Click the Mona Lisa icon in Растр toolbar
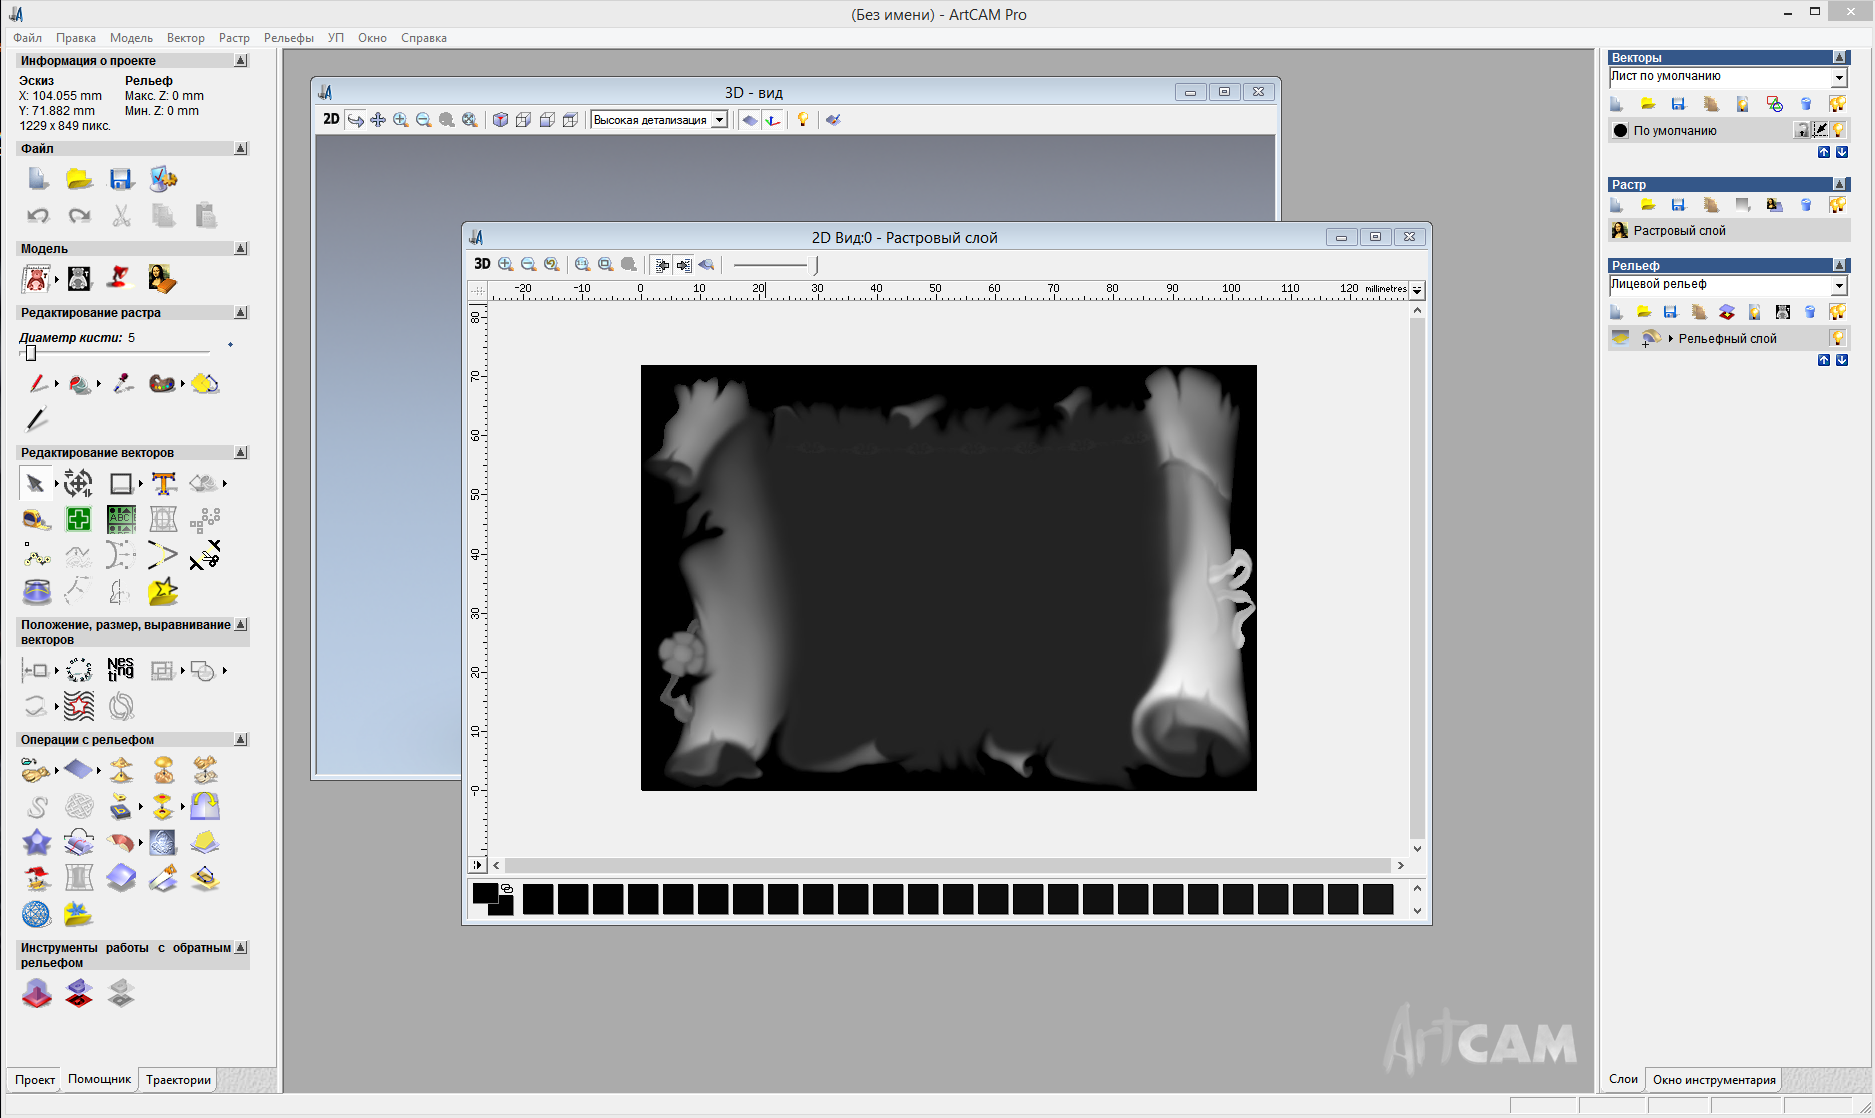Viewport: 1875px width, 1118px height. tap(1774, 205)
